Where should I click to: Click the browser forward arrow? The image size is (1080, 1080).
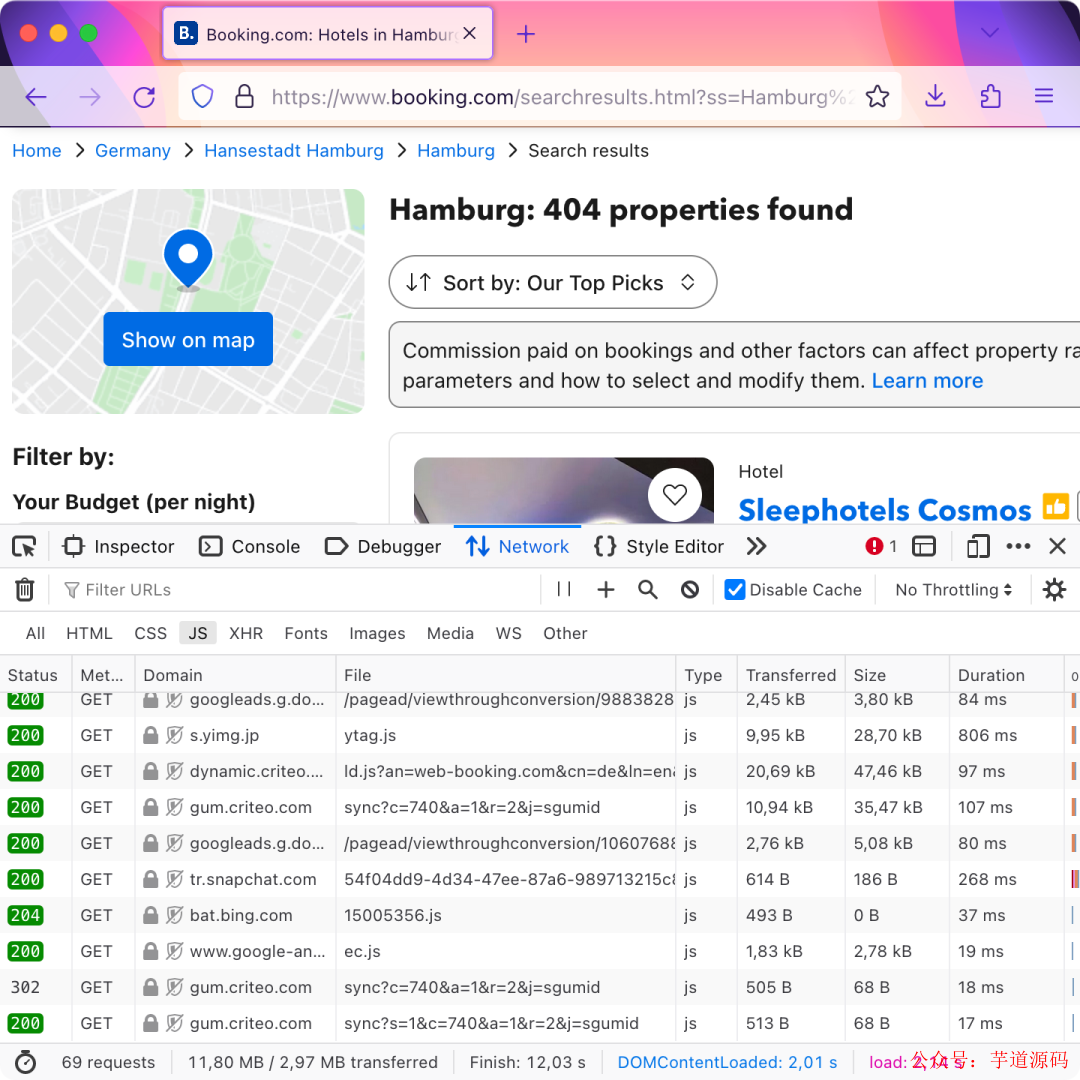point(90,97)
